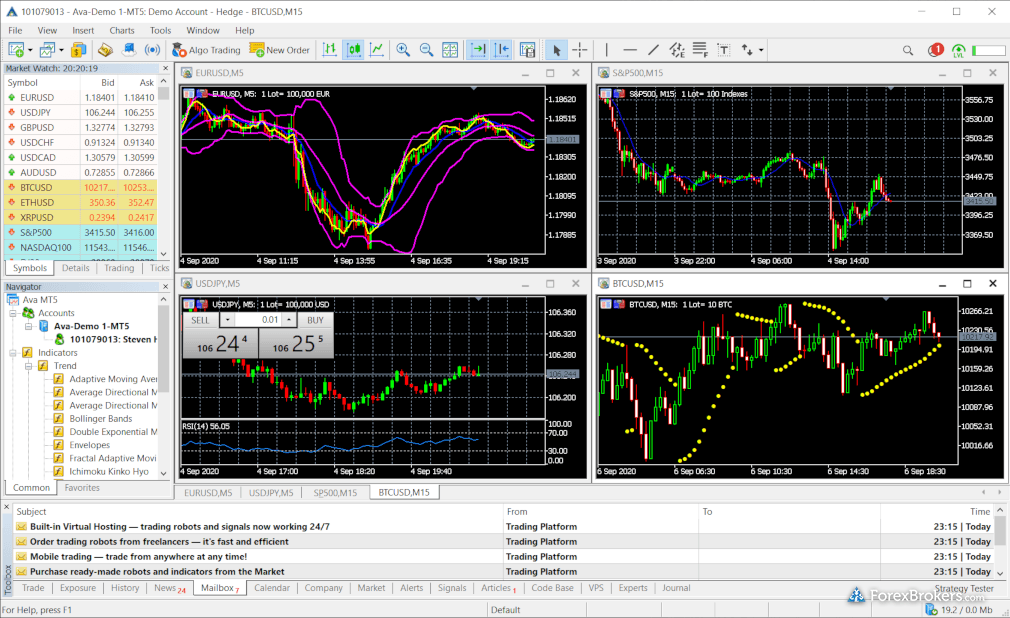Open the Tools menu
This screenshot has width=1010, height=618.
[160, 30]
